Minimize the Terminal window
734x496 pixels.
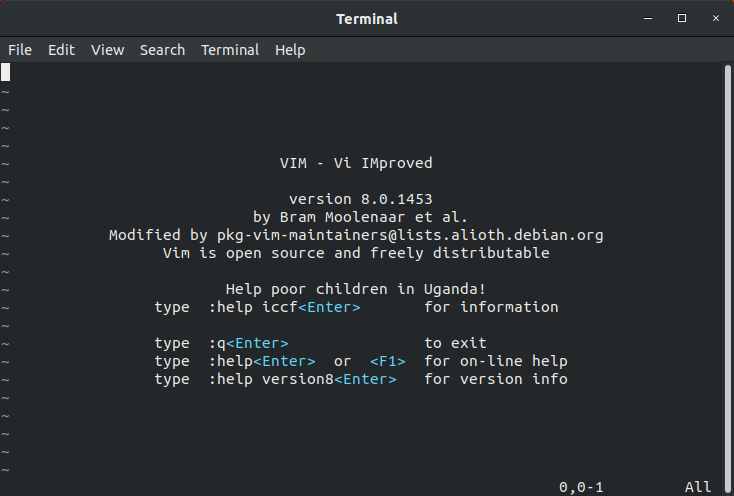coord(648,19)
